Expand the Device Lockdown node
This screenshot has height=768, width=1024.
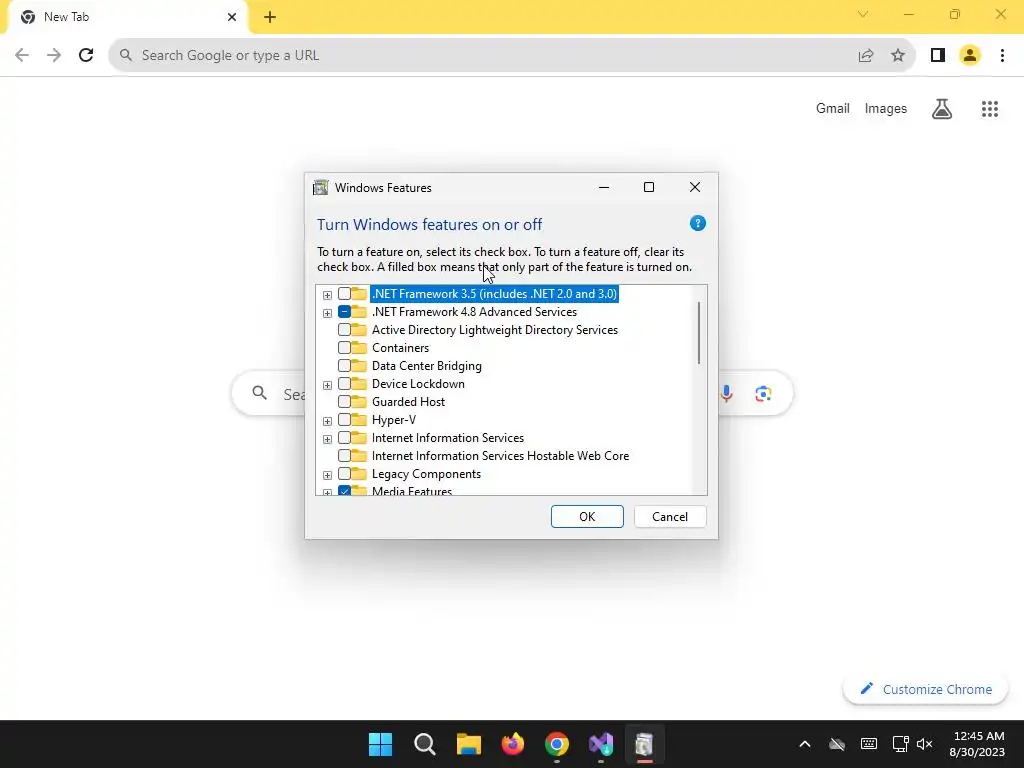(x=327, y=385)
